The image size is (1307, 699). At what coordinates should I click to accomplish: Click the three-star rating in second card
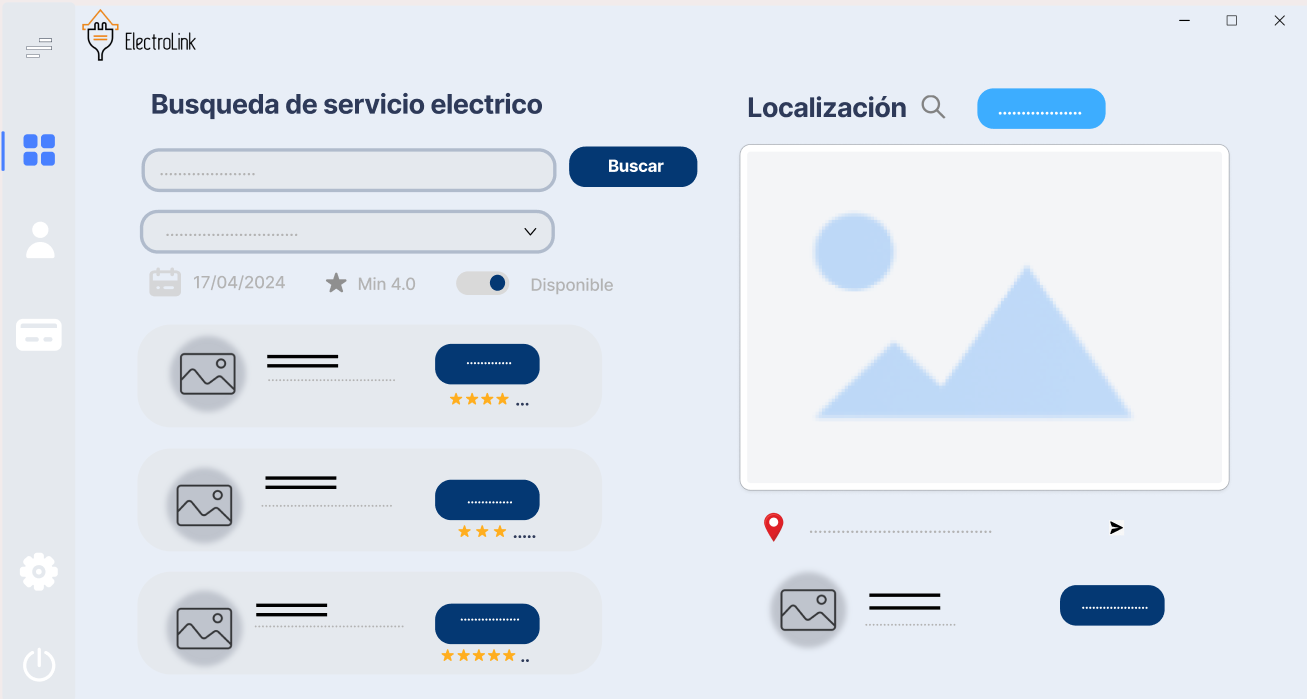482,531
